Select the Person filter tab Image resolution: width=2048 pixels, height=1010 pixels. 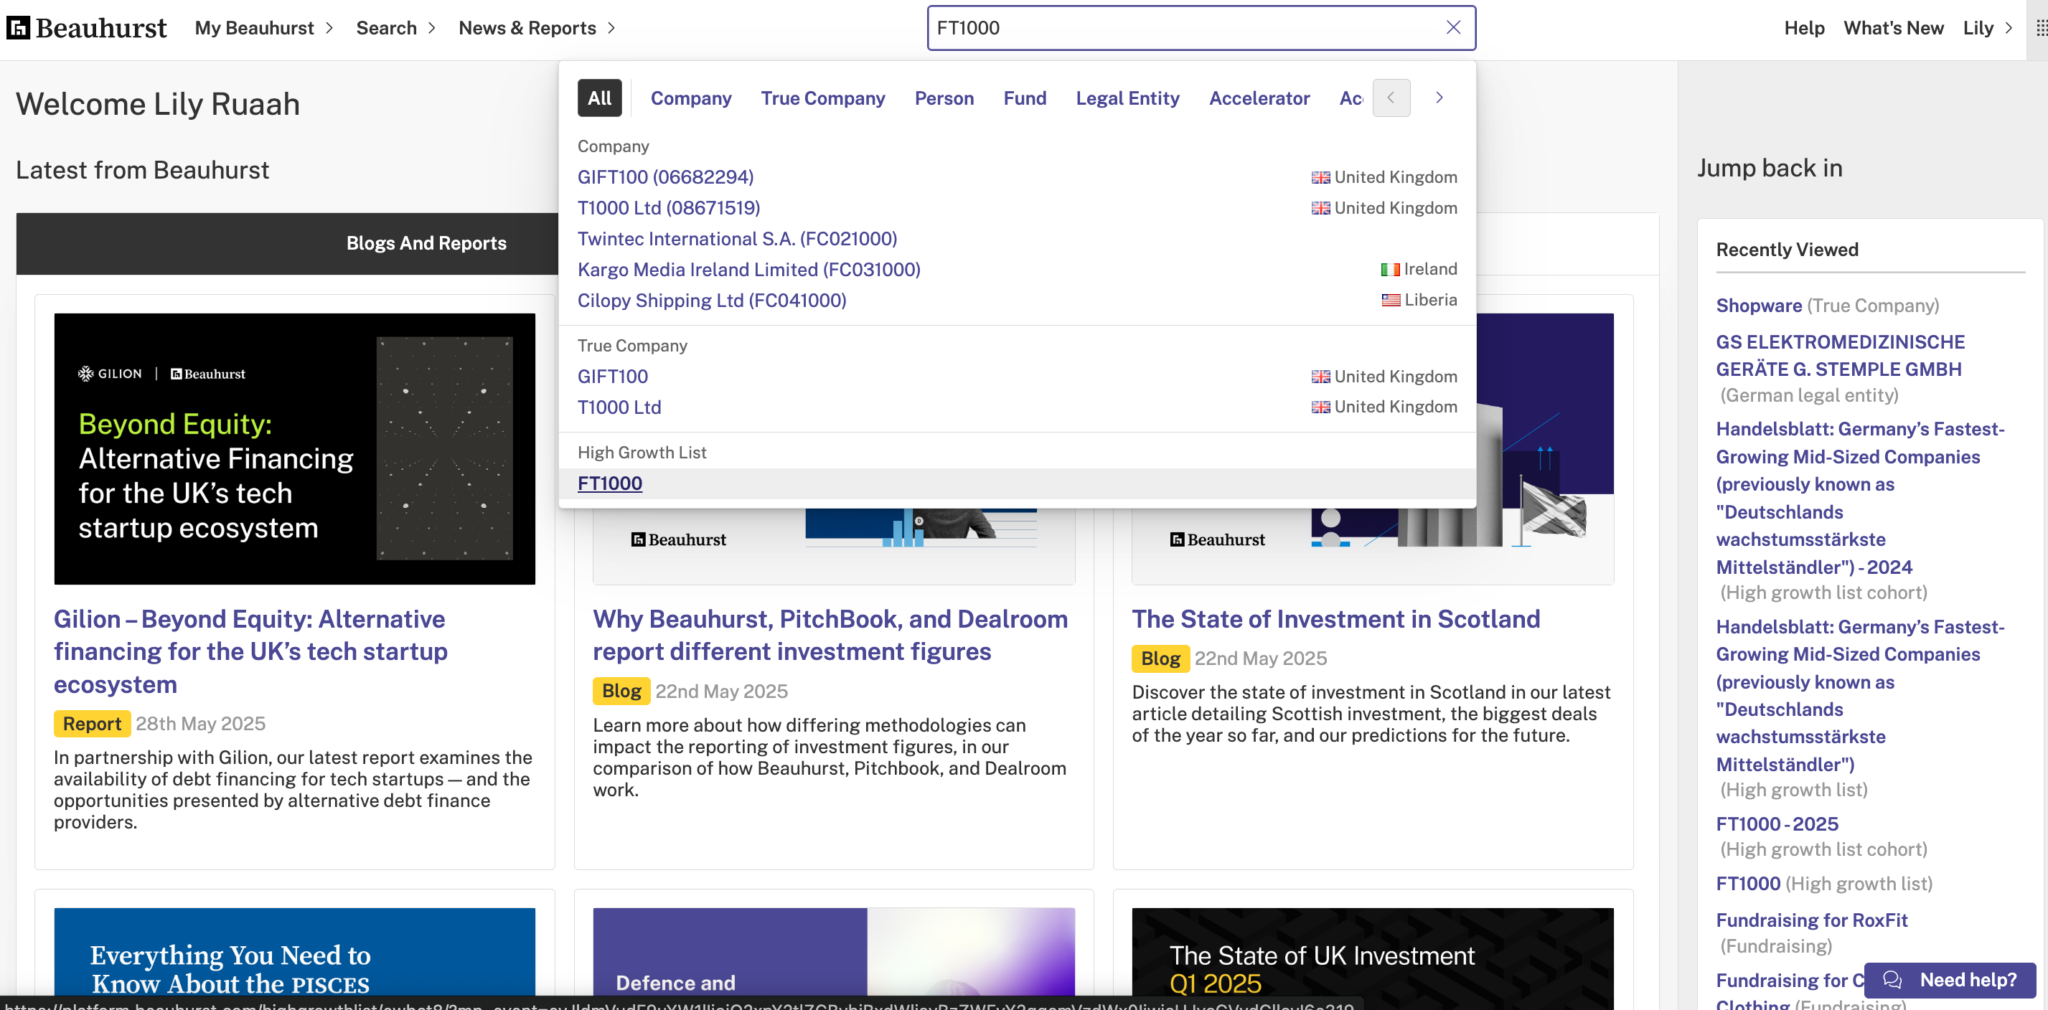tap(944, 98)
